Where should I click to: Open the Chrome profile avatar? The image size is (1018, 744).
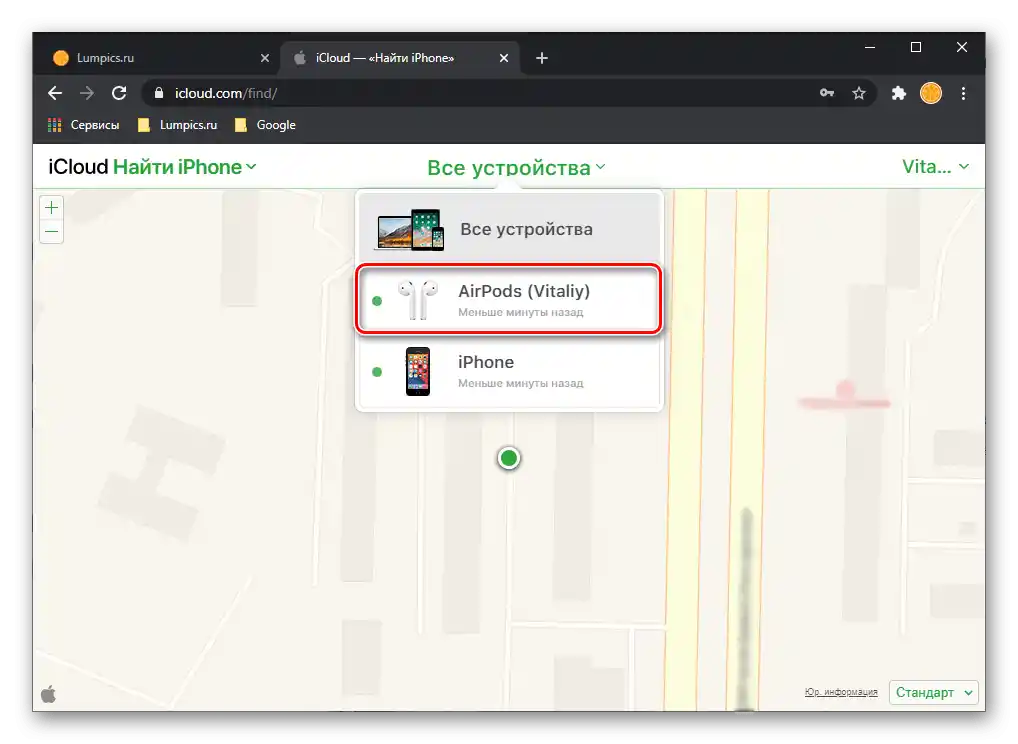tap(931, 93)
